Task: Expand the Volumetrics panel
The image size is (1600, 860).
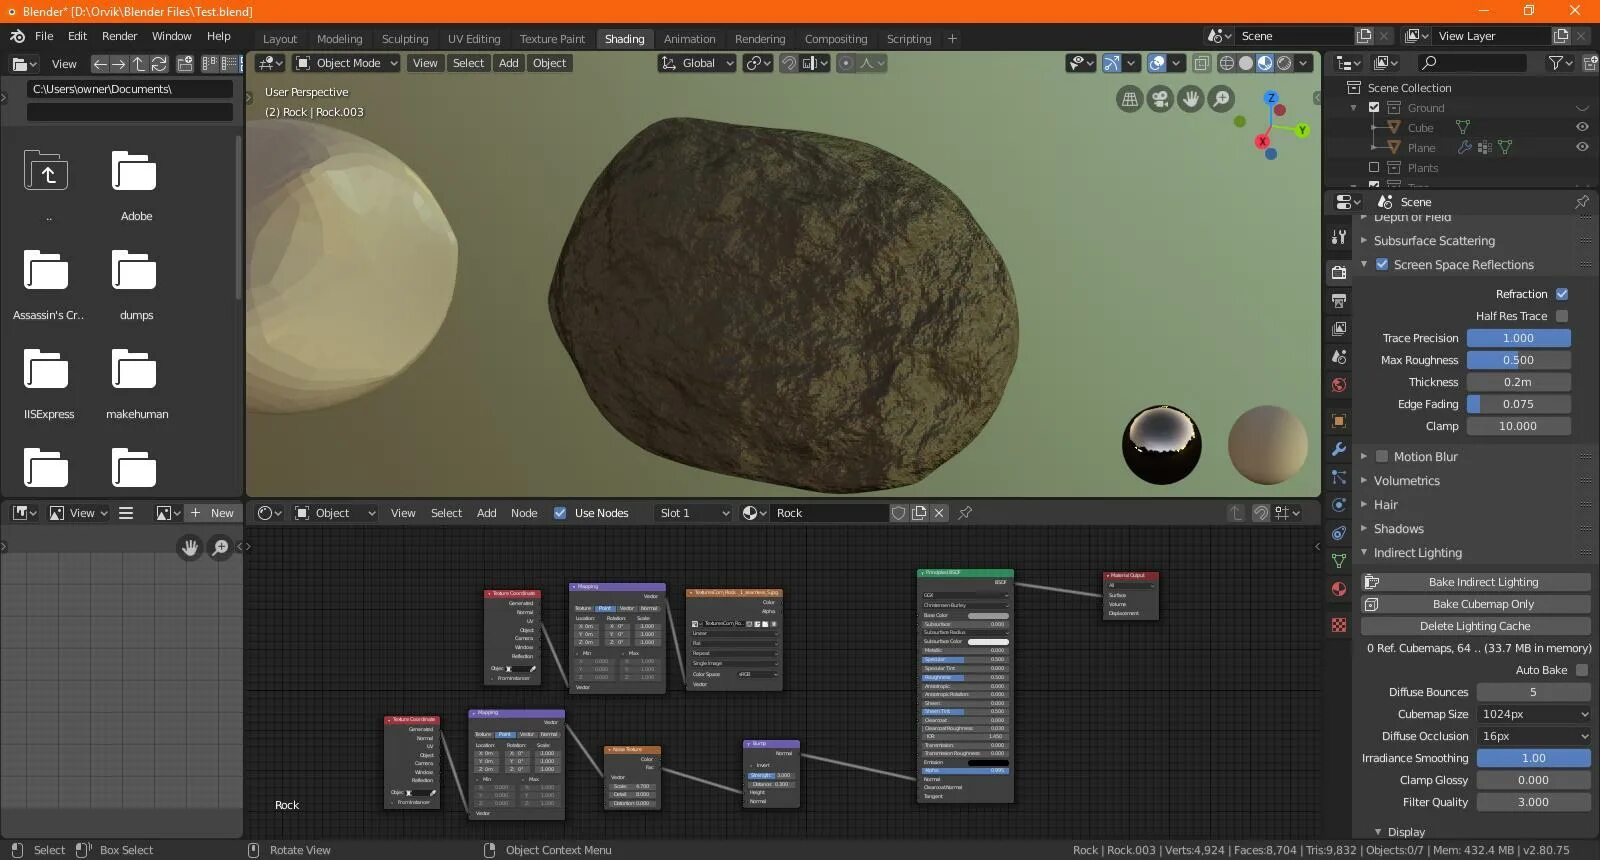Action: click(1406, 481)
